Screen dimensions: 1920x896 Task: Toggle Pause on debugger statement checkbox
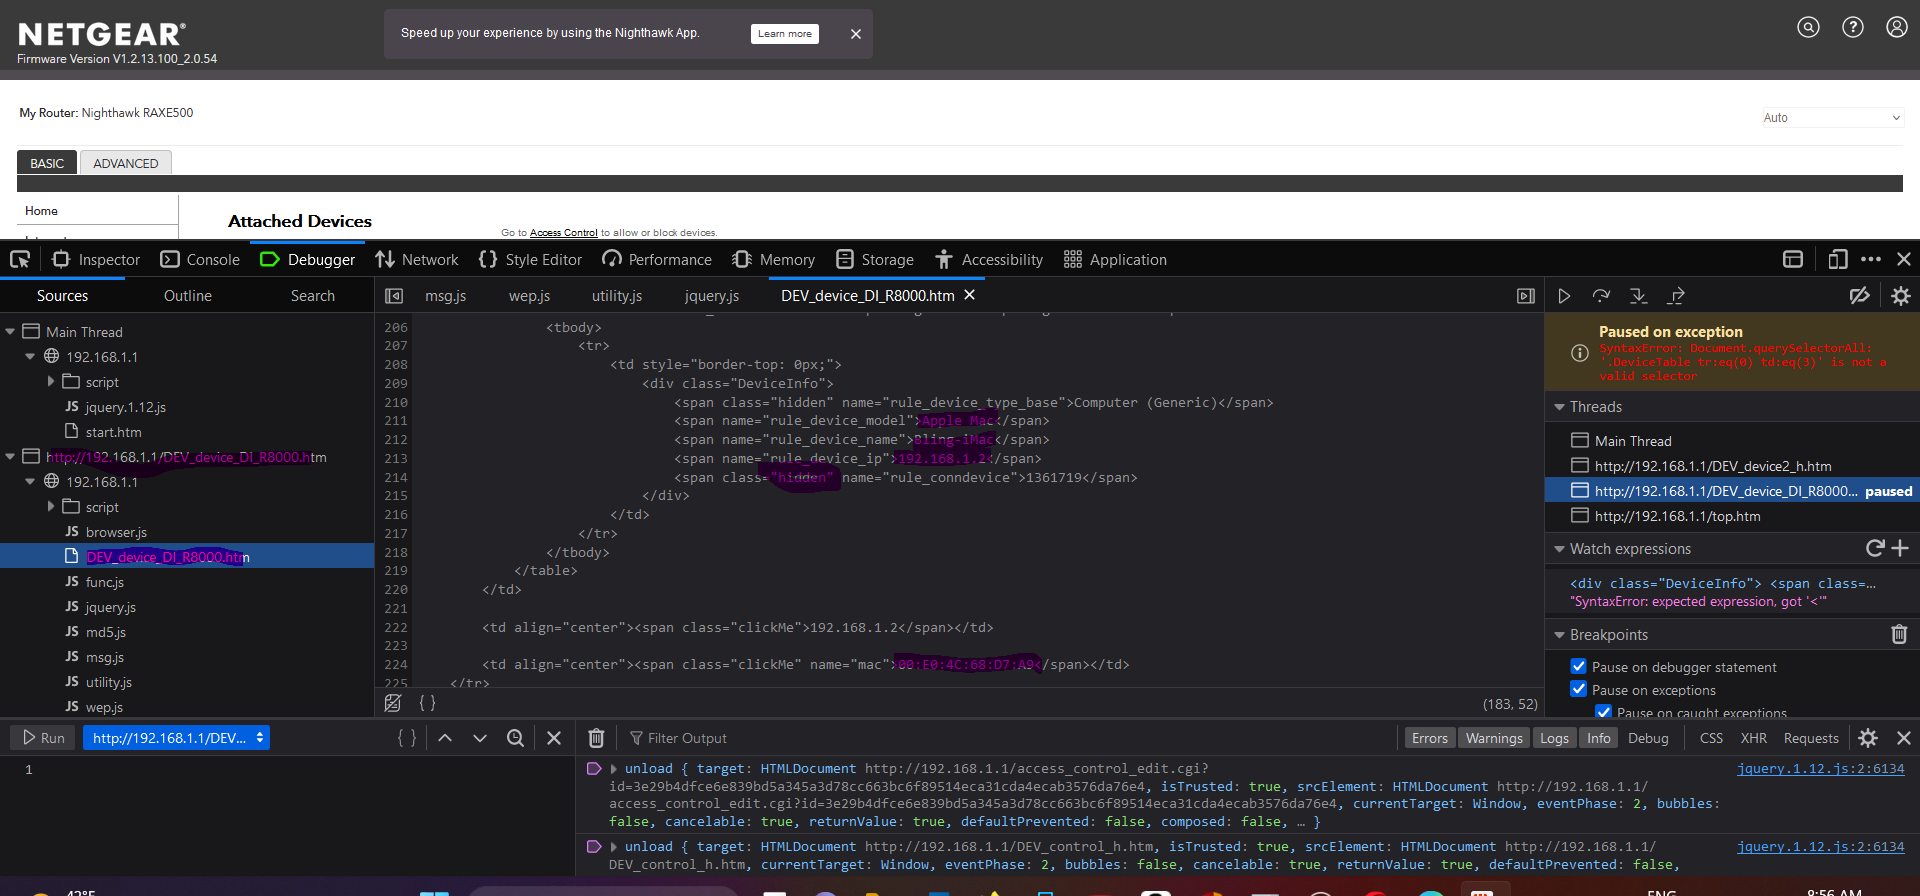[x=1578, y=666]
